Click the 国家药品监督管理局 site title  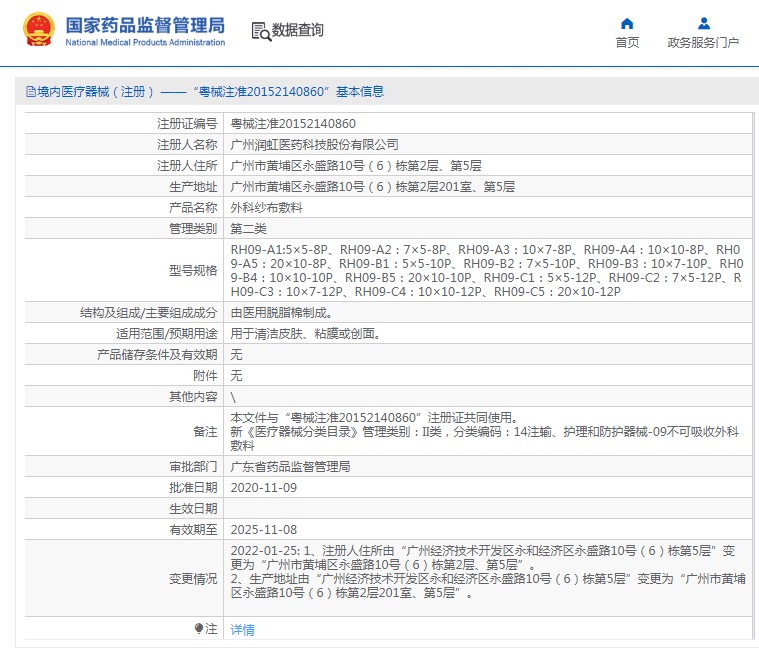[145, 25]
